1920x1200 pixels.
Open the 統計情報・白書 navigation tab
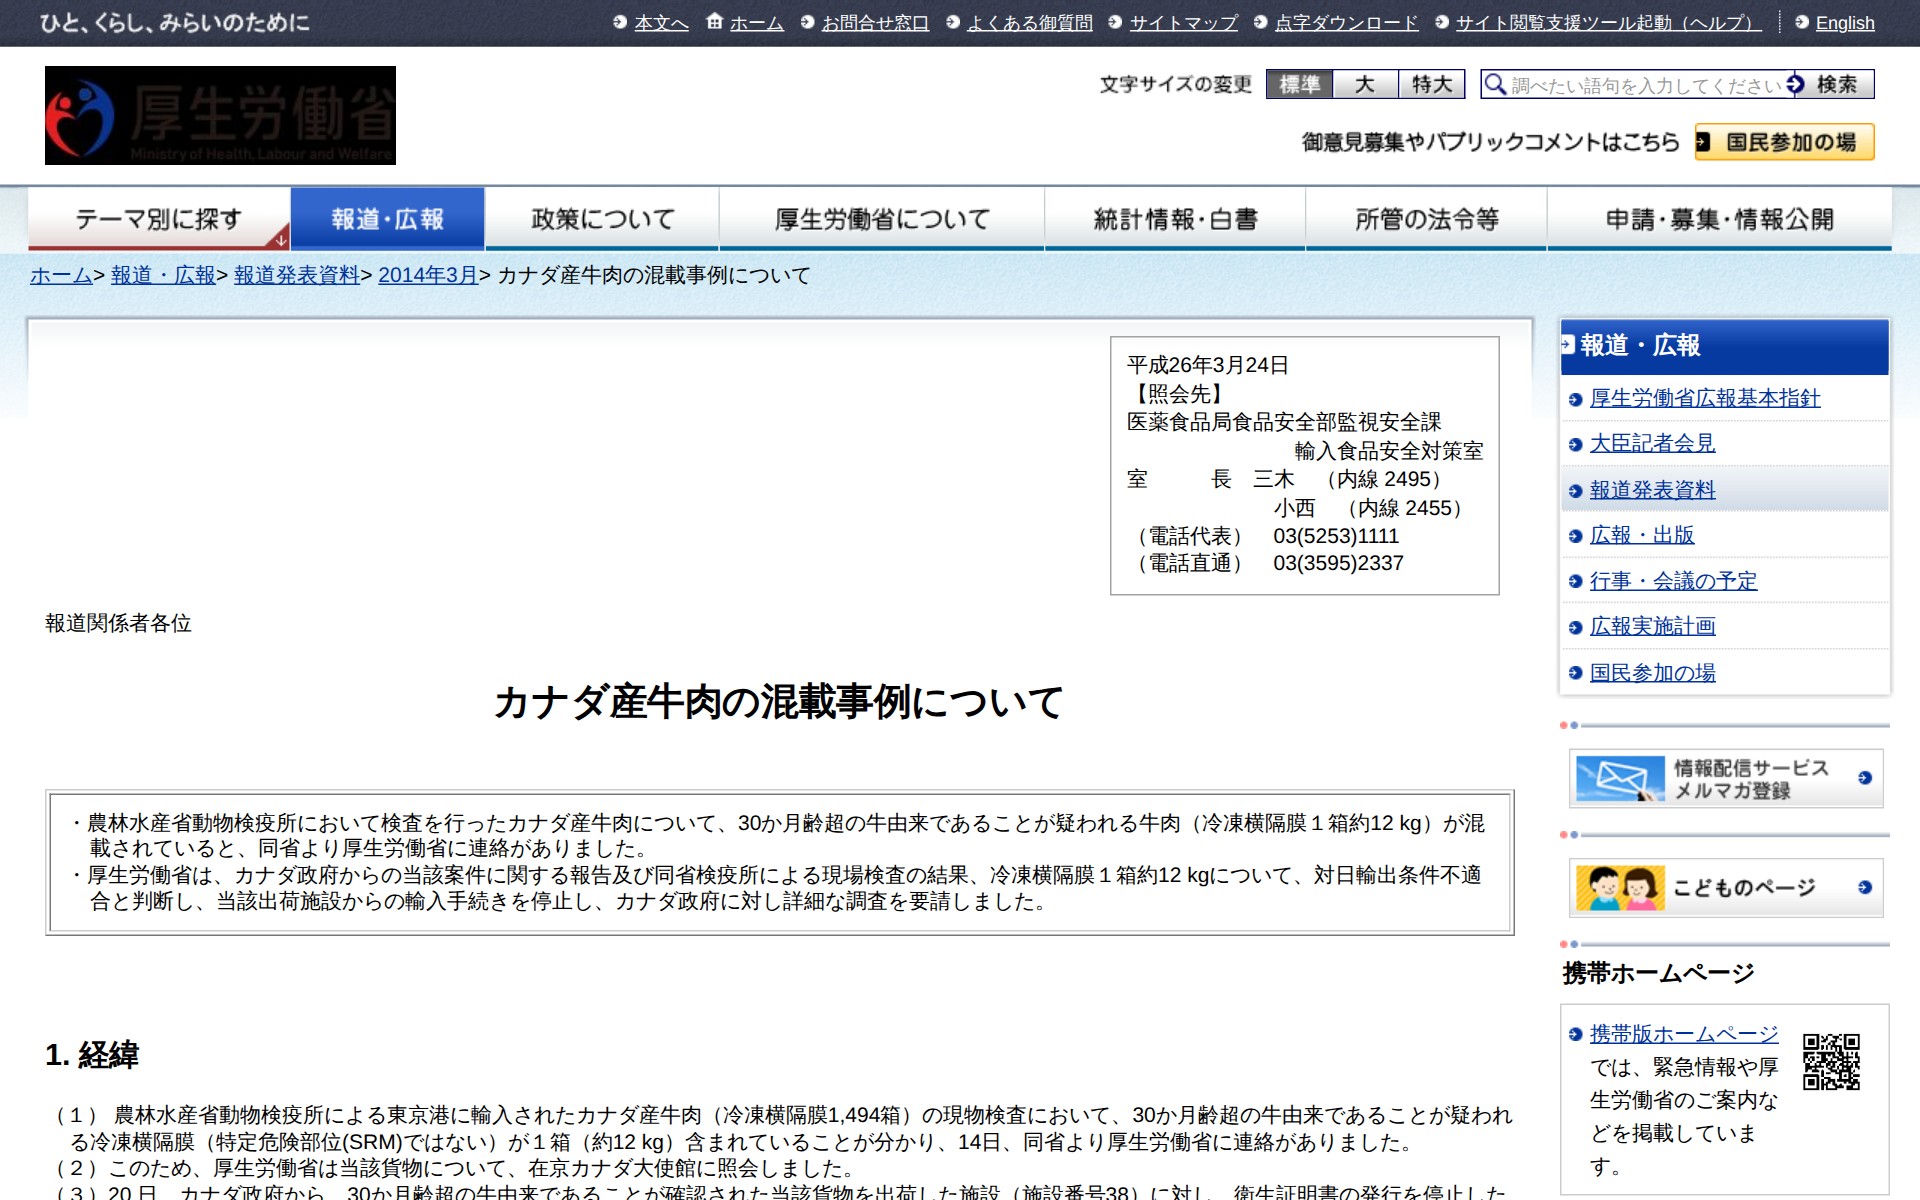[1176, 216]
